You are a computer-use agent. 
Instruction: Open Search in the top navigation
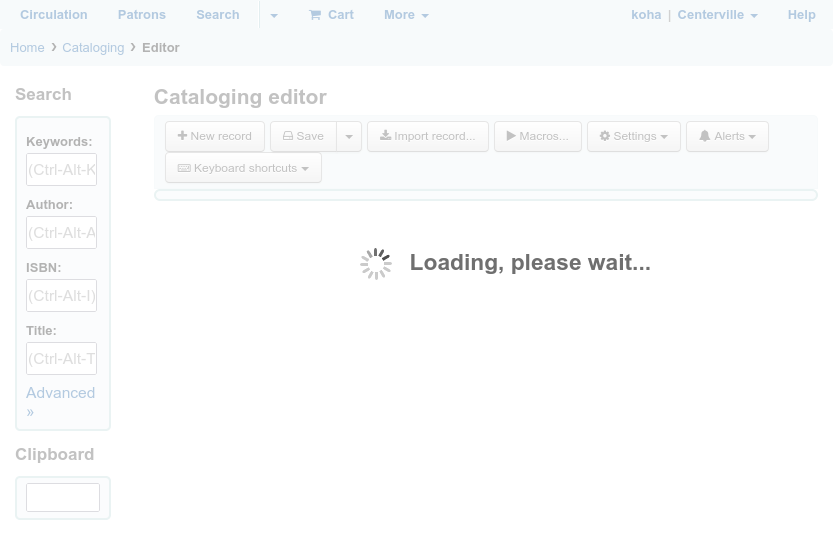point(218,15)
